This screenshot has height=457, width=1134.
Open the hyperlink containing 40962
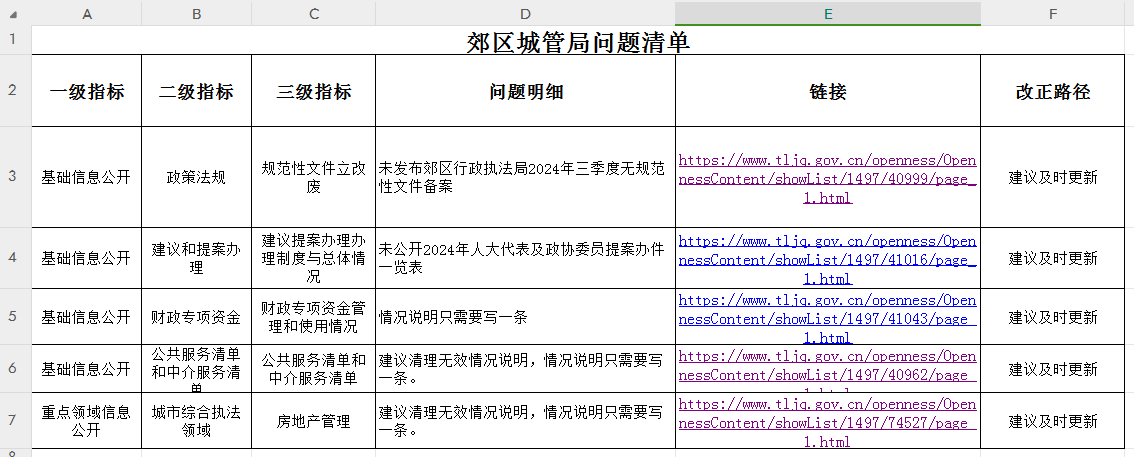pos(827,367)
